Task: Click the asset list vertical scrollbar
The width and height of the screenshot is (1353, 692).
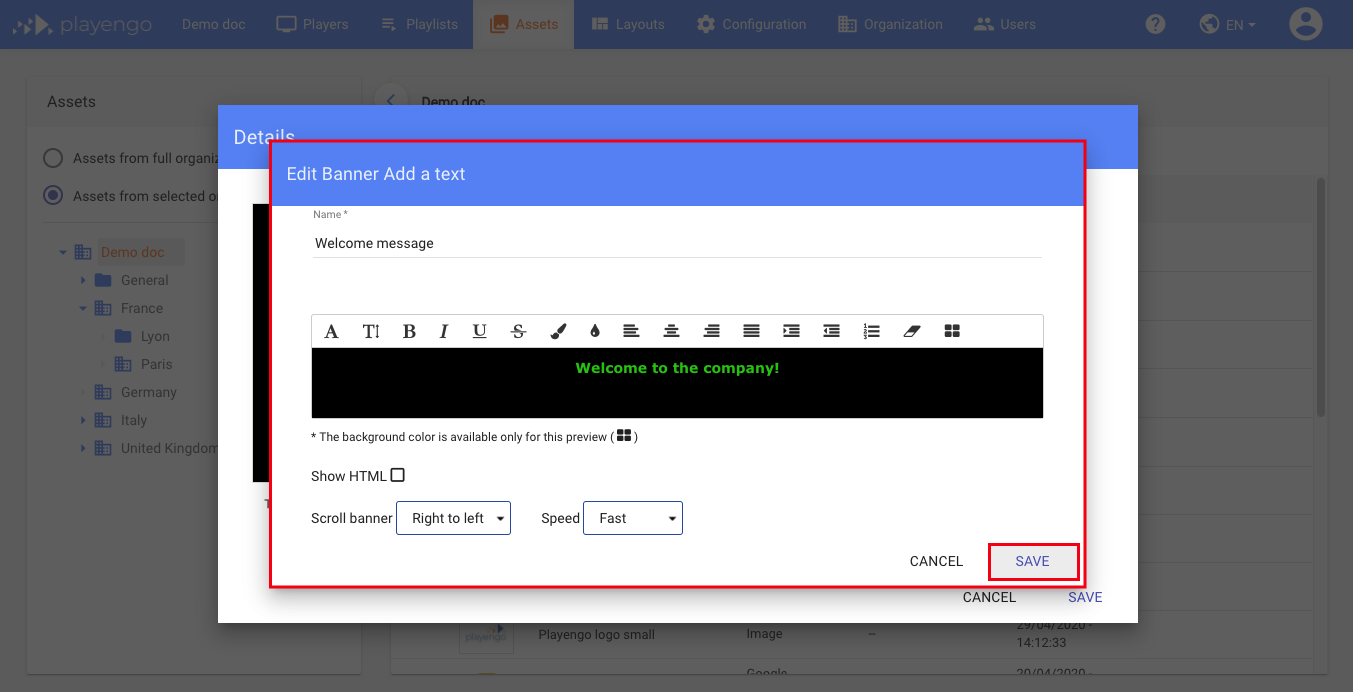Action: pyautogui.click(x=1321, y=298)
